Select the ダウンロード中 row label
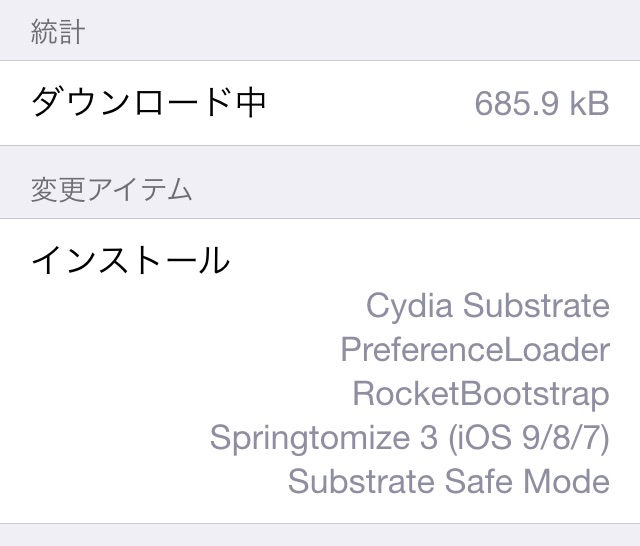Image resolution: width=640 pixels, height=546 pixels. (149, 103)
